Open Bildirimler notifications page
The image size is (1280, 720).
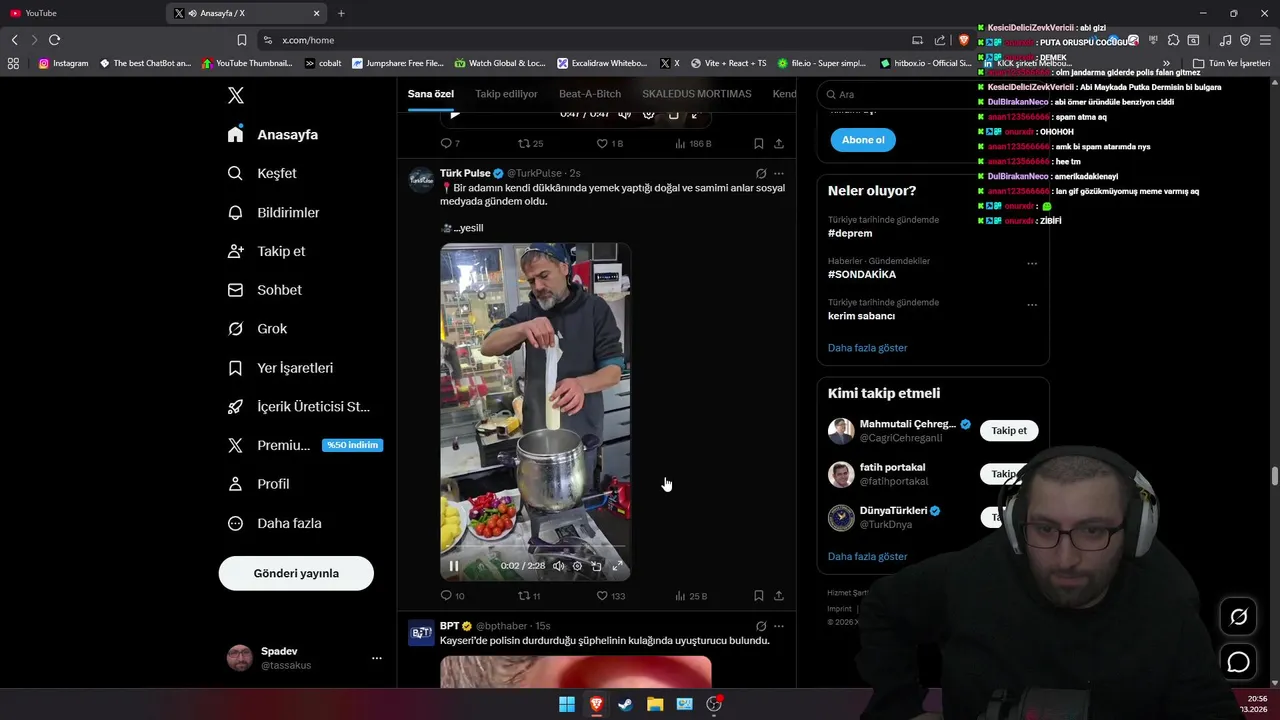[x=274, y=212]
